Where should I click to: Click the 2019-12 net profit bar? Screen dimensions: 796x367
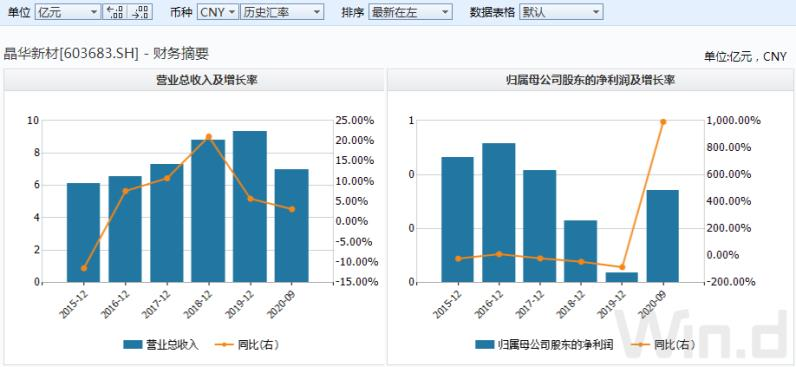point(621,277)
